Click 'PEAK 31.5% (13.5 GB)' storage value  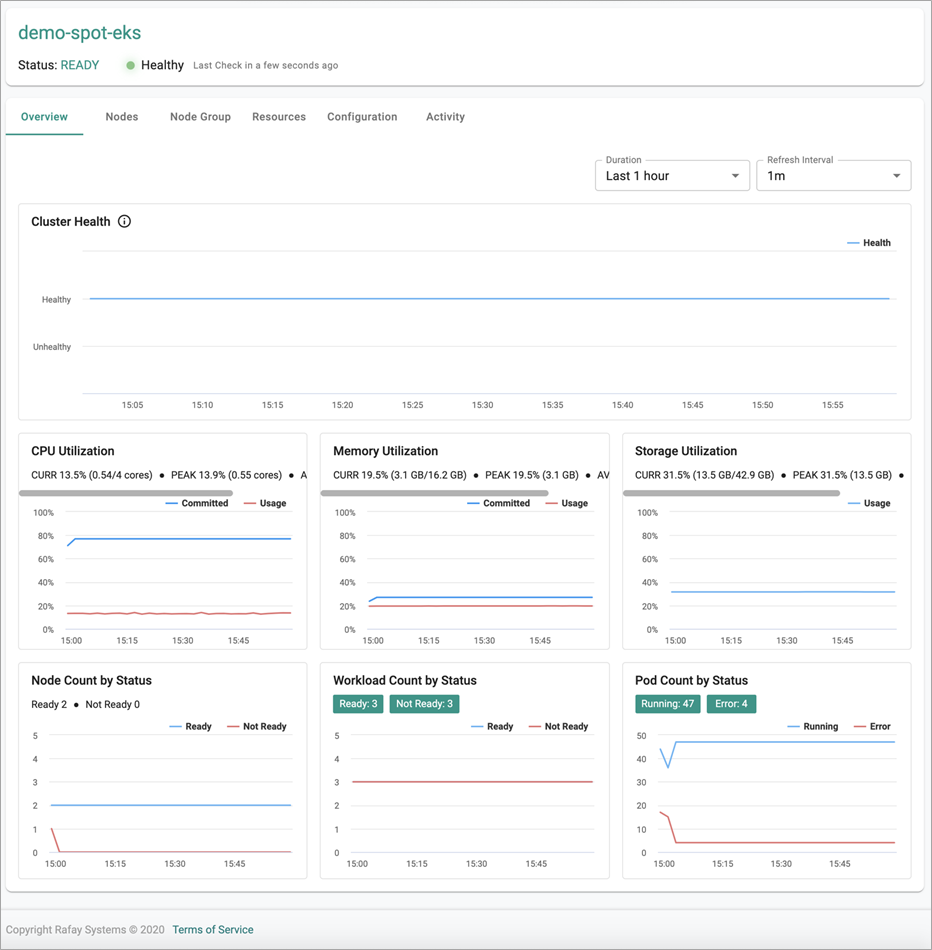click(842, 475)
